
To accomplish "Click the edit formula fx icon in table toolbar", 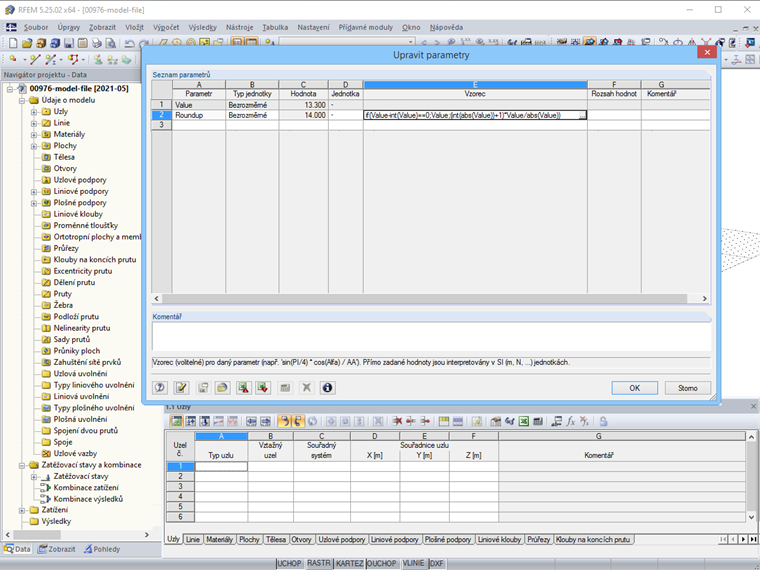I will click(571, 421).
